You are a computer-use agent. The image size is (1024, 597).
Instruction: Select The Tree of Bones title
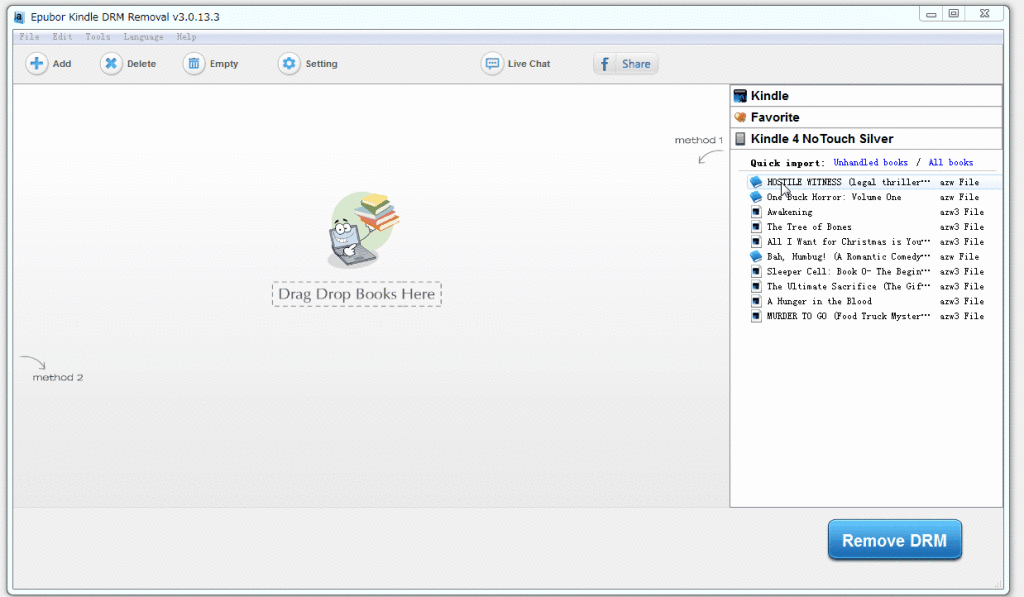(809, 227)
